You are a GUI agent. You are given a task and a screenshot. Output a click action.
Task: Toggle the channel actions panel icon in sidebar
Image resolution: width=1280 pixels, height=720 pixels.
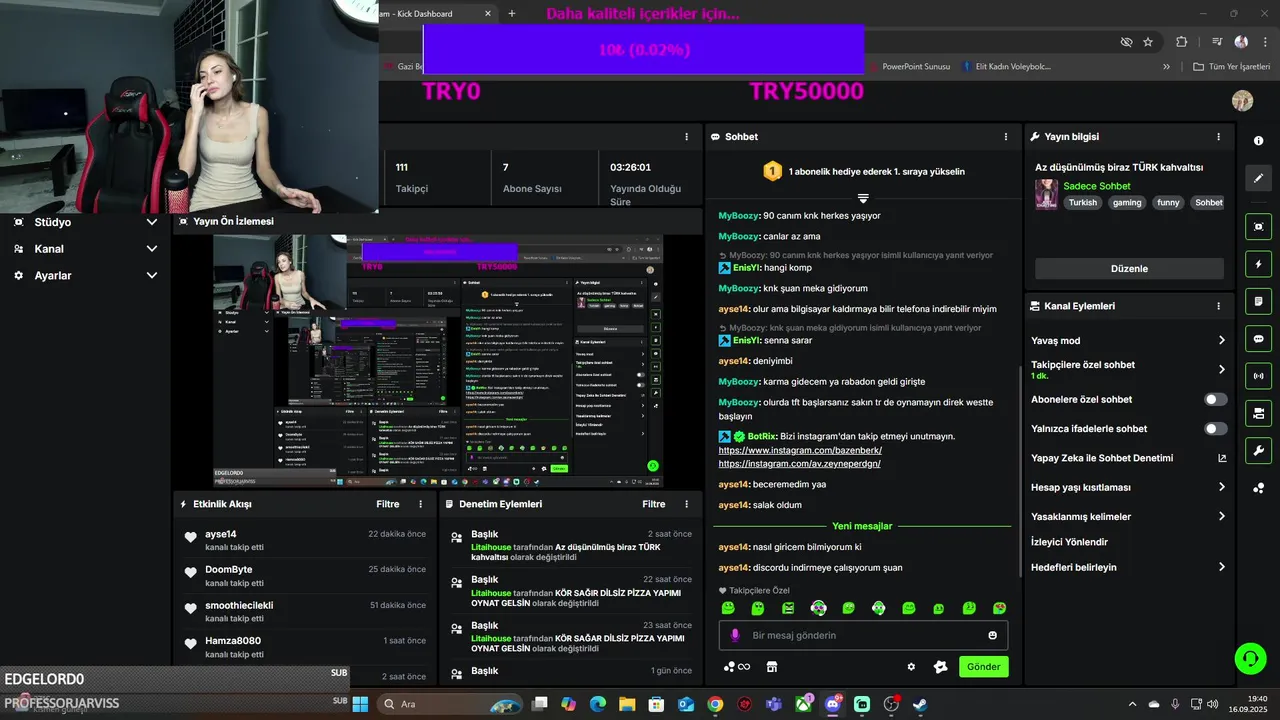[x=1258, y=413]
